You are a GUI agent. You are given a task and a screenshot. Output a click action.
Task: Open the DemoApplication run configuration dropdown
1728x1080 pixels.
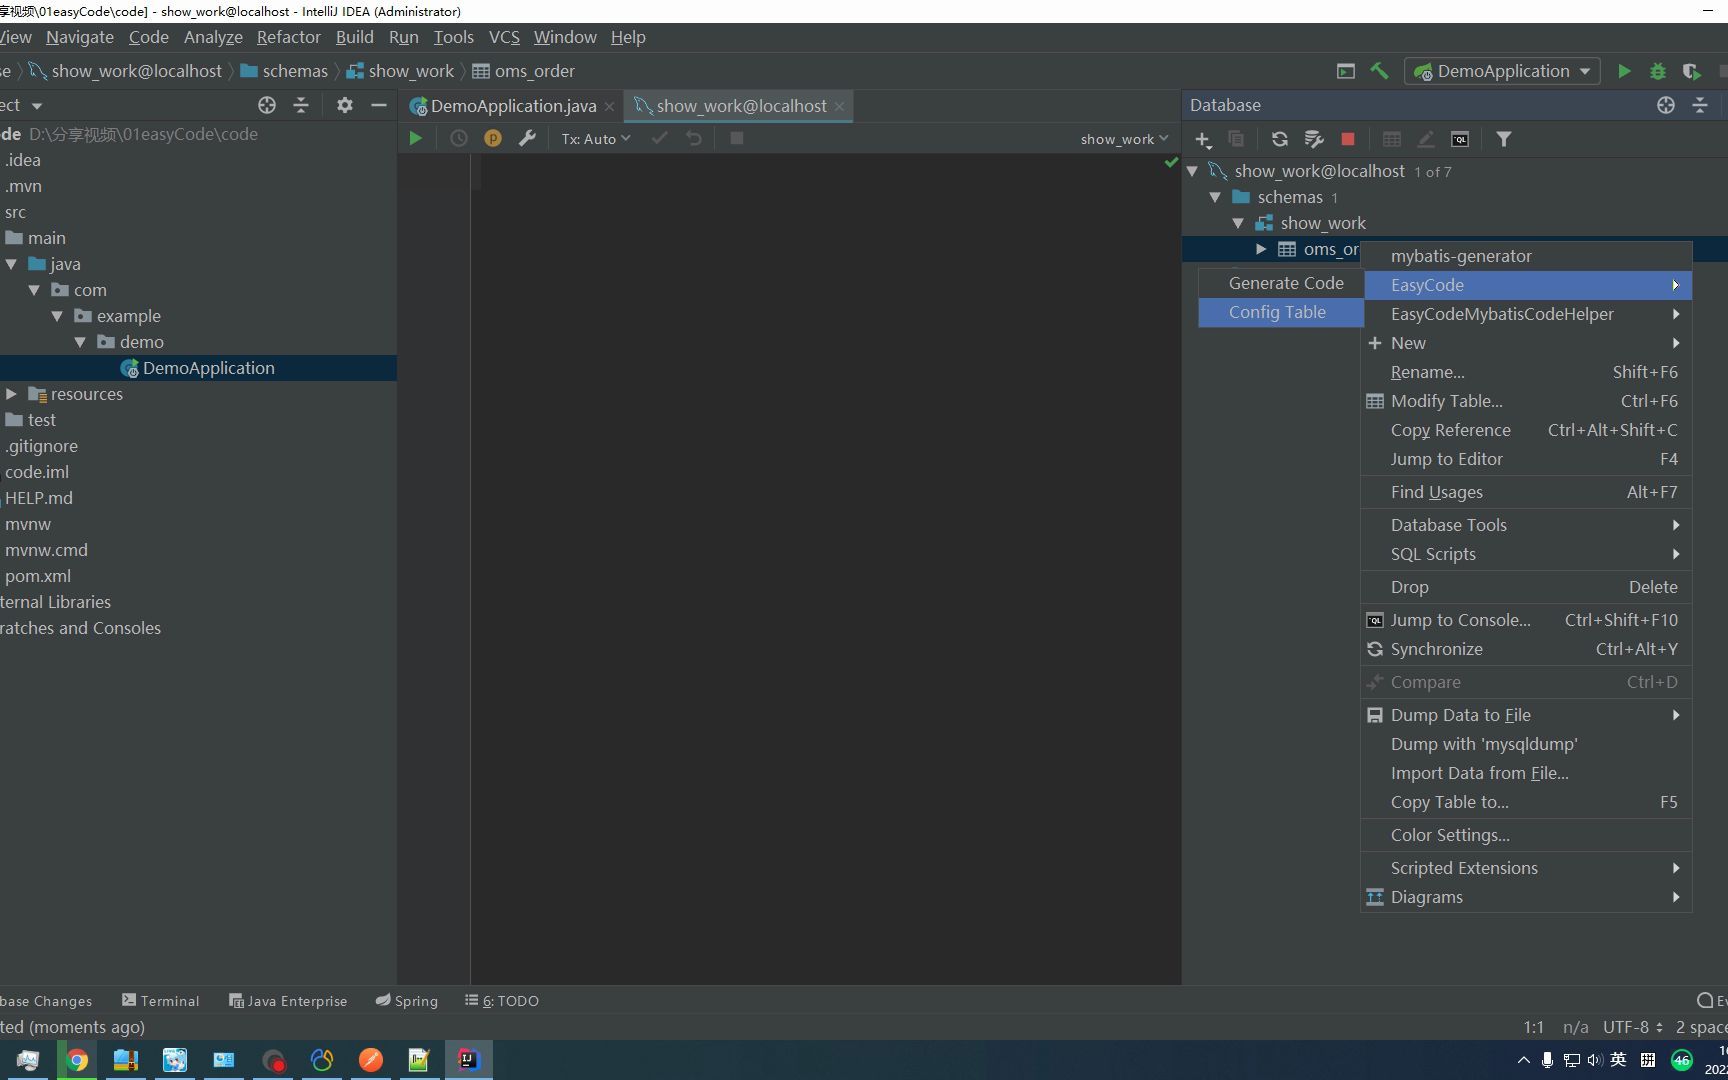1502,71
